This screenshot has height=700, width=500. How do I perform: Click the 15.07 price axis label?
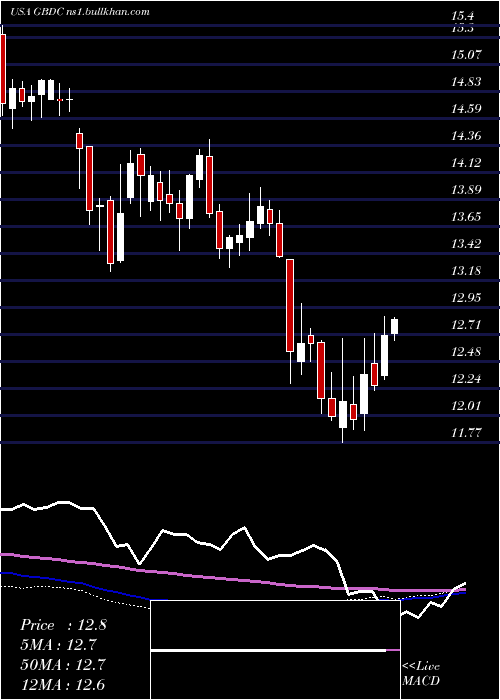[x=467, y=55]
